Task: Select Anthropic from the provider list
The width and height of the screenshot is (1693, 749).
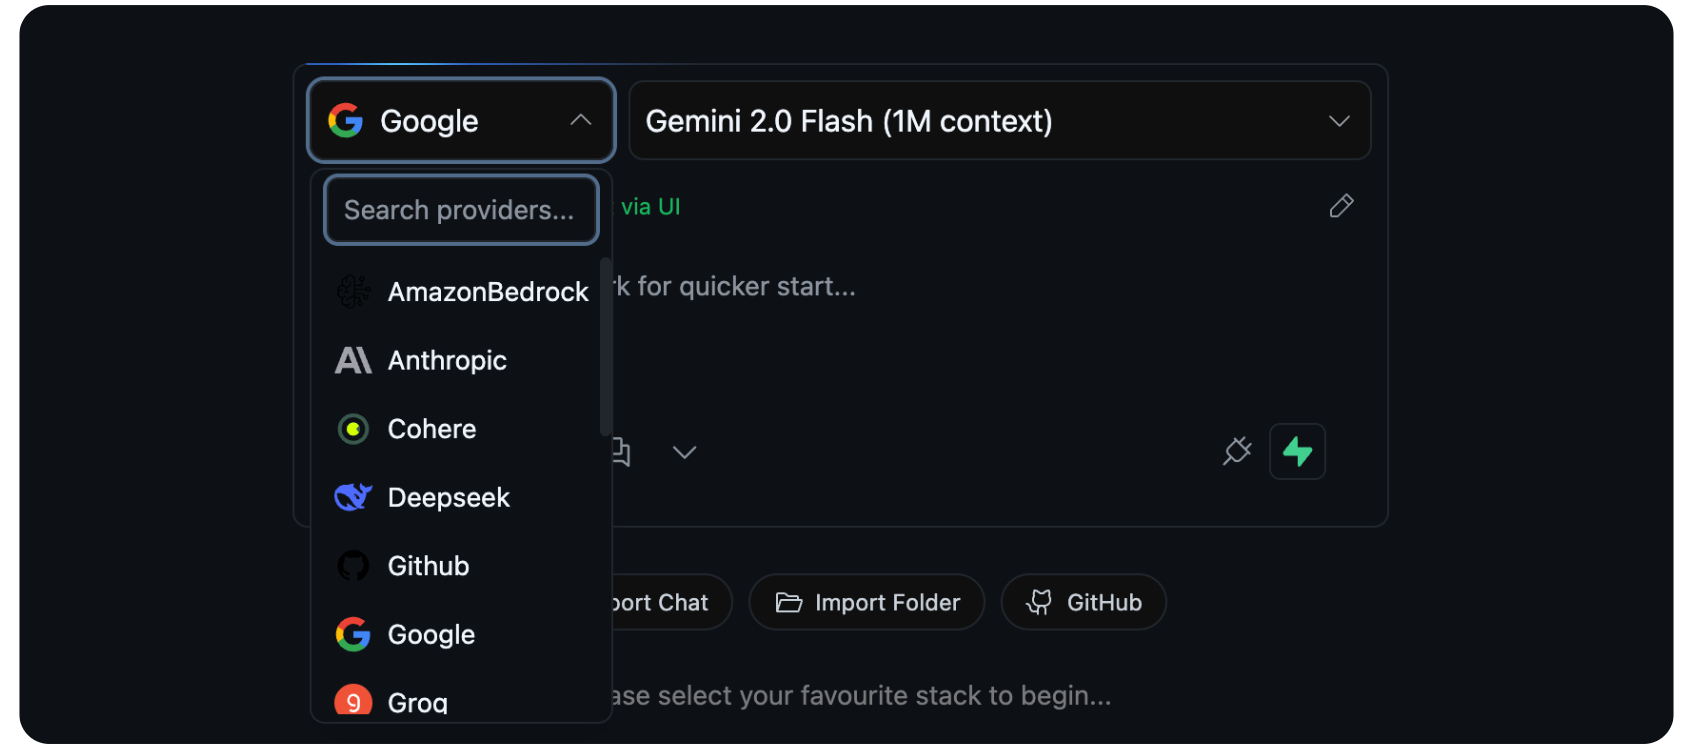Action: tap(446, 360)
